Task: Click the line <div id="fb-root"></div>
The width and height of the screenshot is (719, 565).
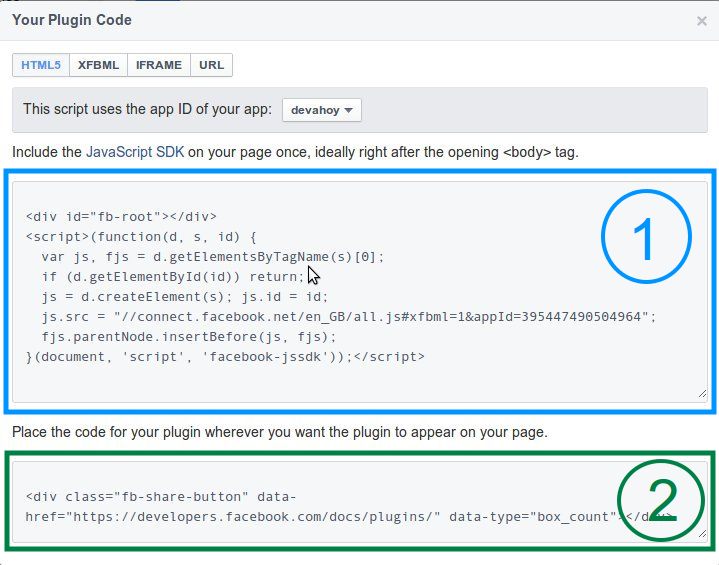Action: pos(121,216)
